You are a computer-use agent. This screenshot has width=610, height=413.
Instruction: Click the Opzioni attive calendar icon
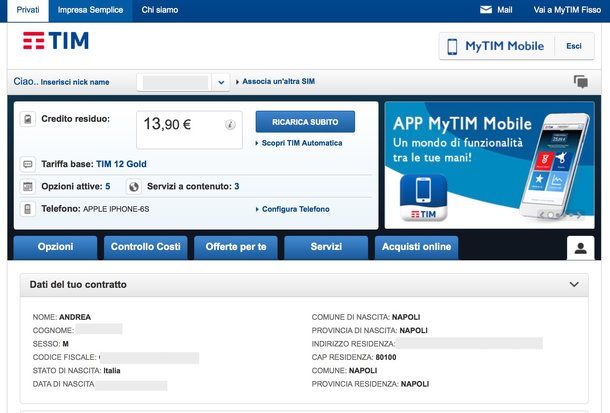coord(28,187)
